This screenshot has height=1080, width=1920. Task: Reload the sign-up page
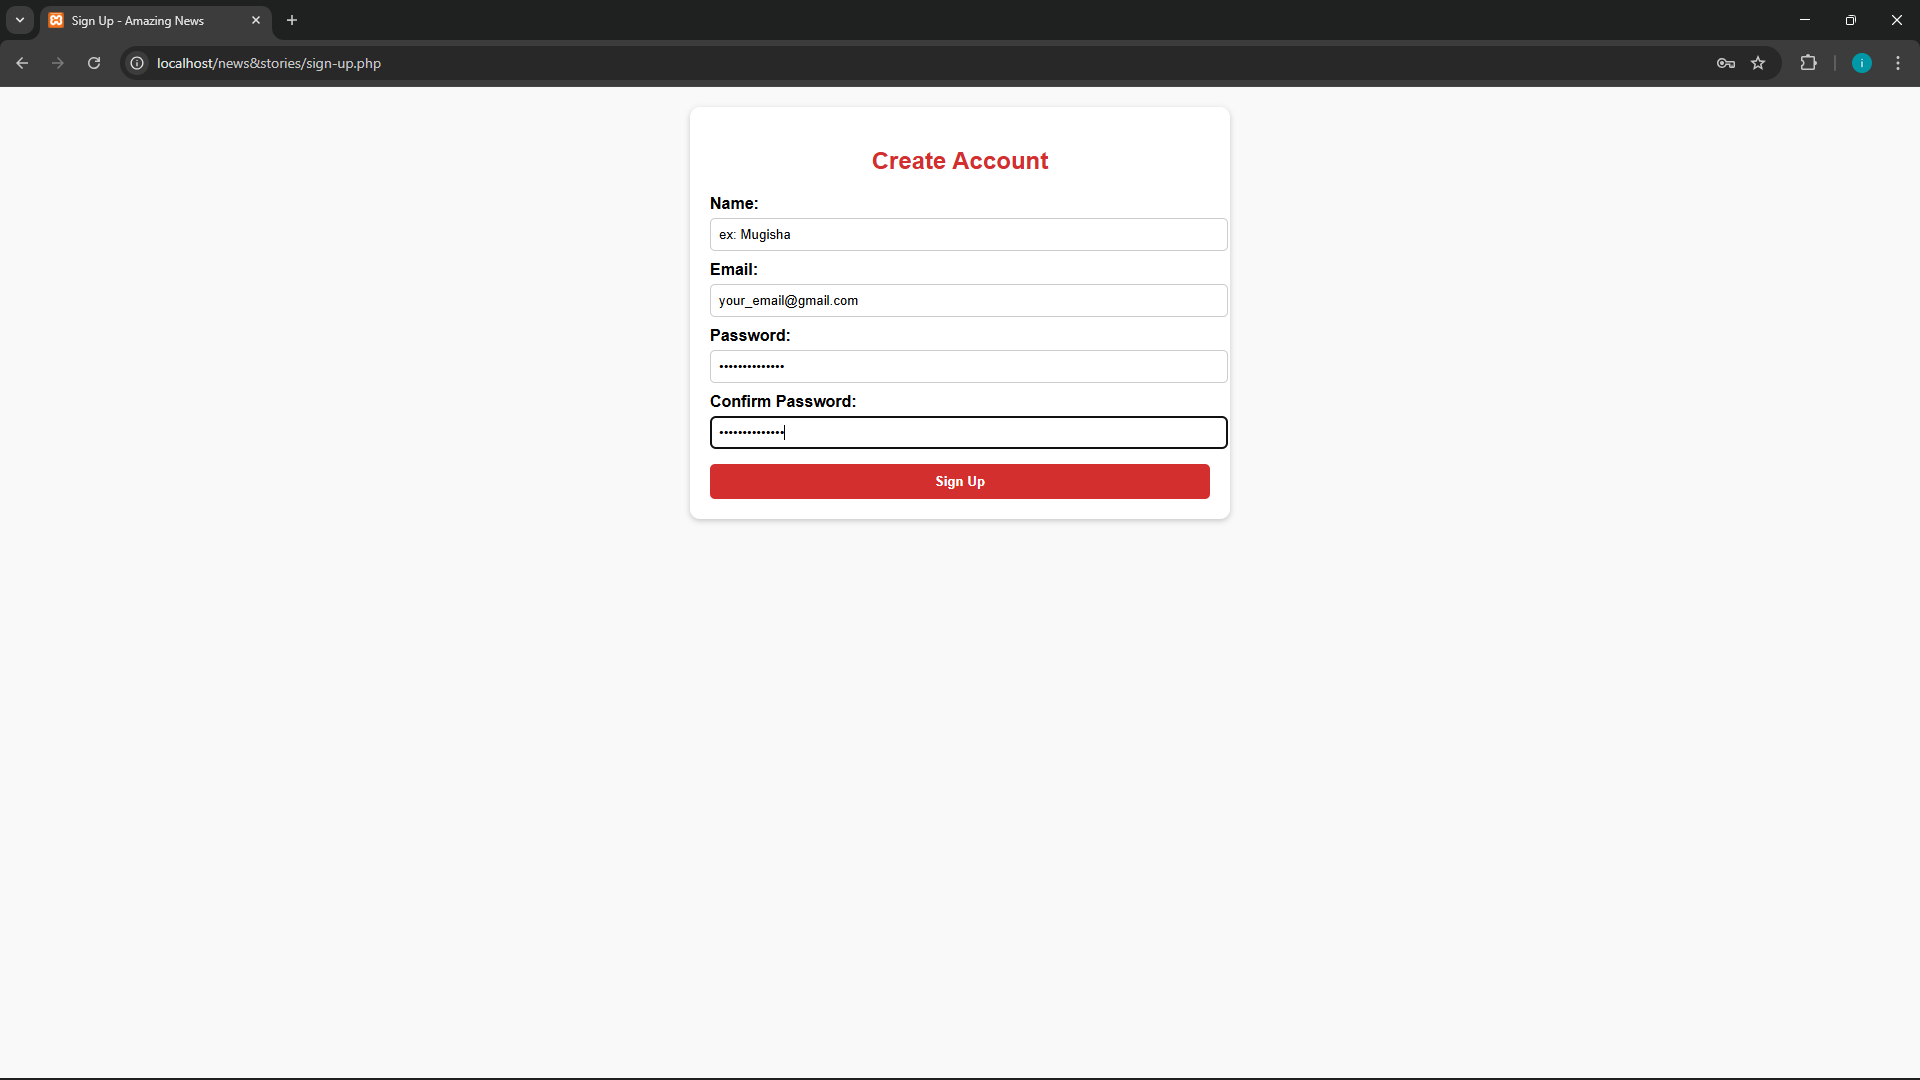(93, 62)
